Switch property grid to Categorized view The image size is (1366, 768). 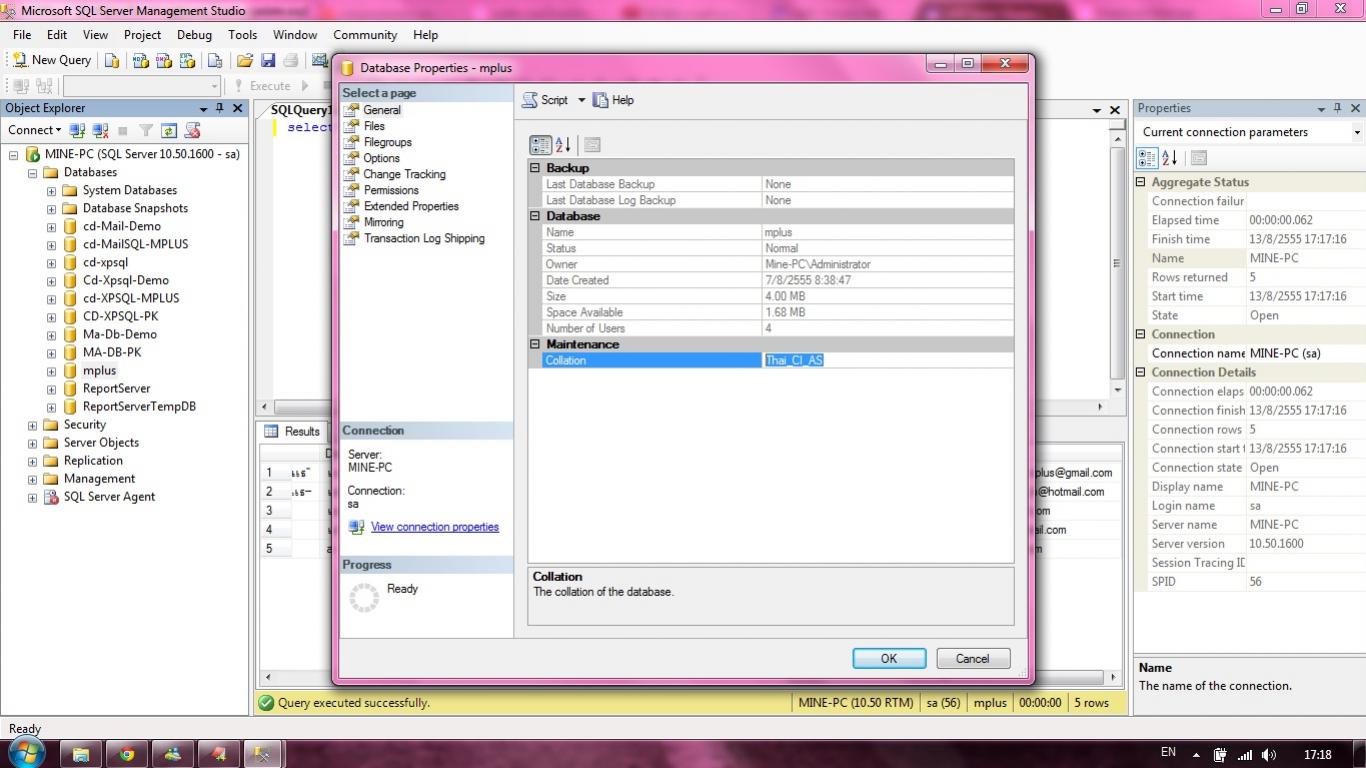click(540, 145)
